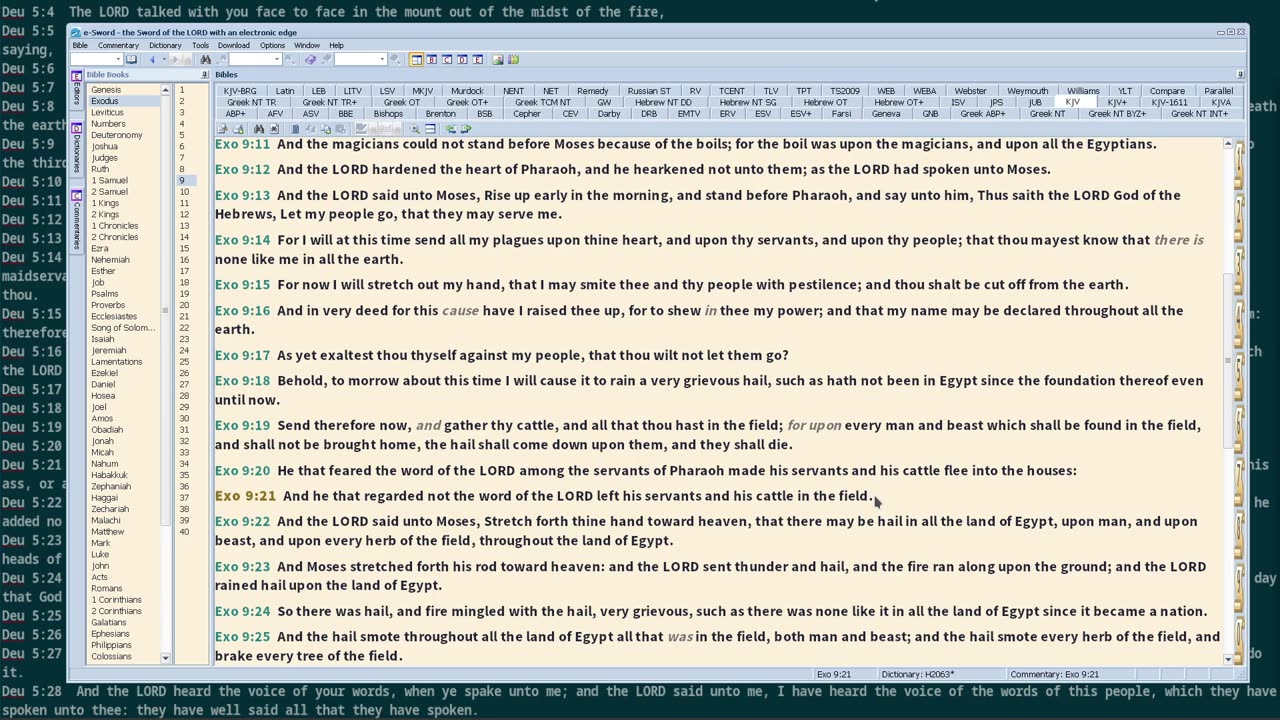Toggle maximize Bible view (B icon)
Image resolution: width=1280 pixels, height=720 pixels.
tap(432, 59)
